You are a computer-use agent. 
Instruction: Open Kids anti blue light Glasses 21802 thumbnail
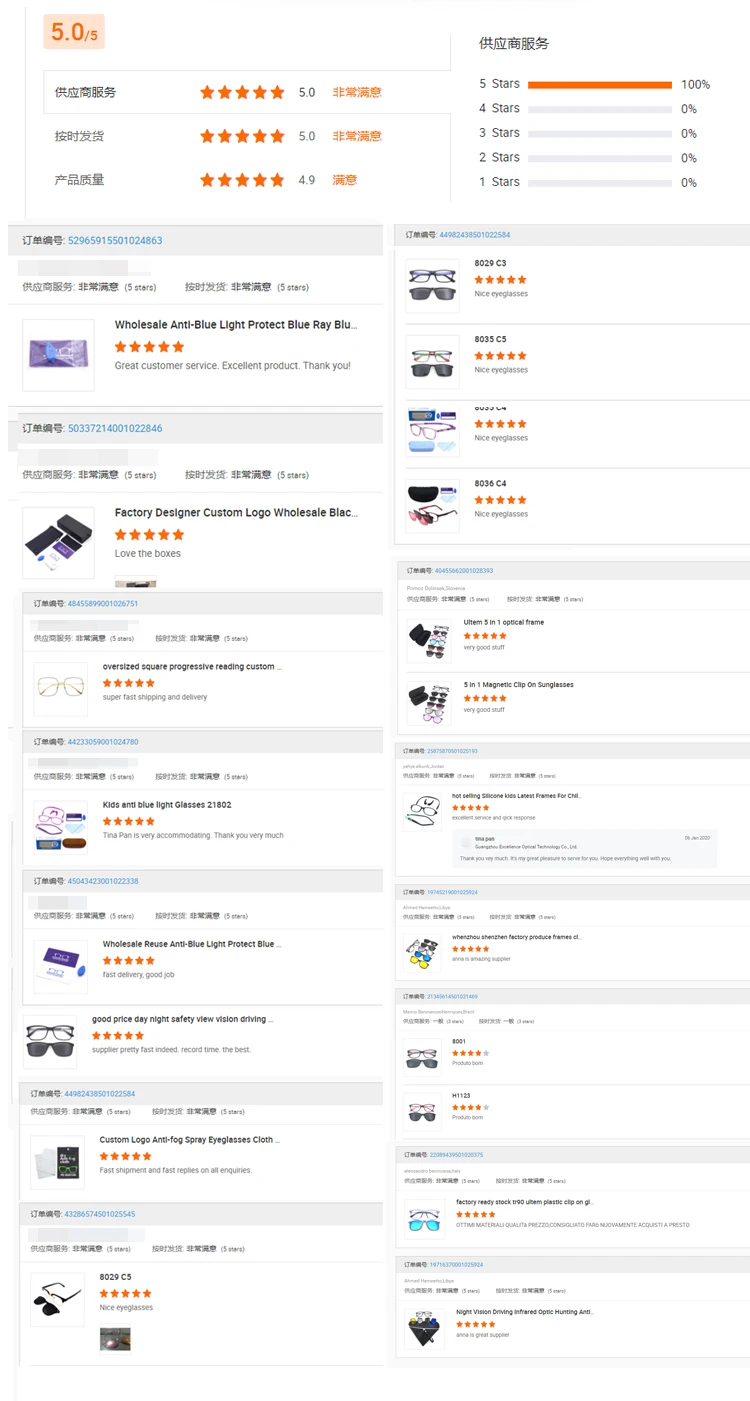[60, 827]
